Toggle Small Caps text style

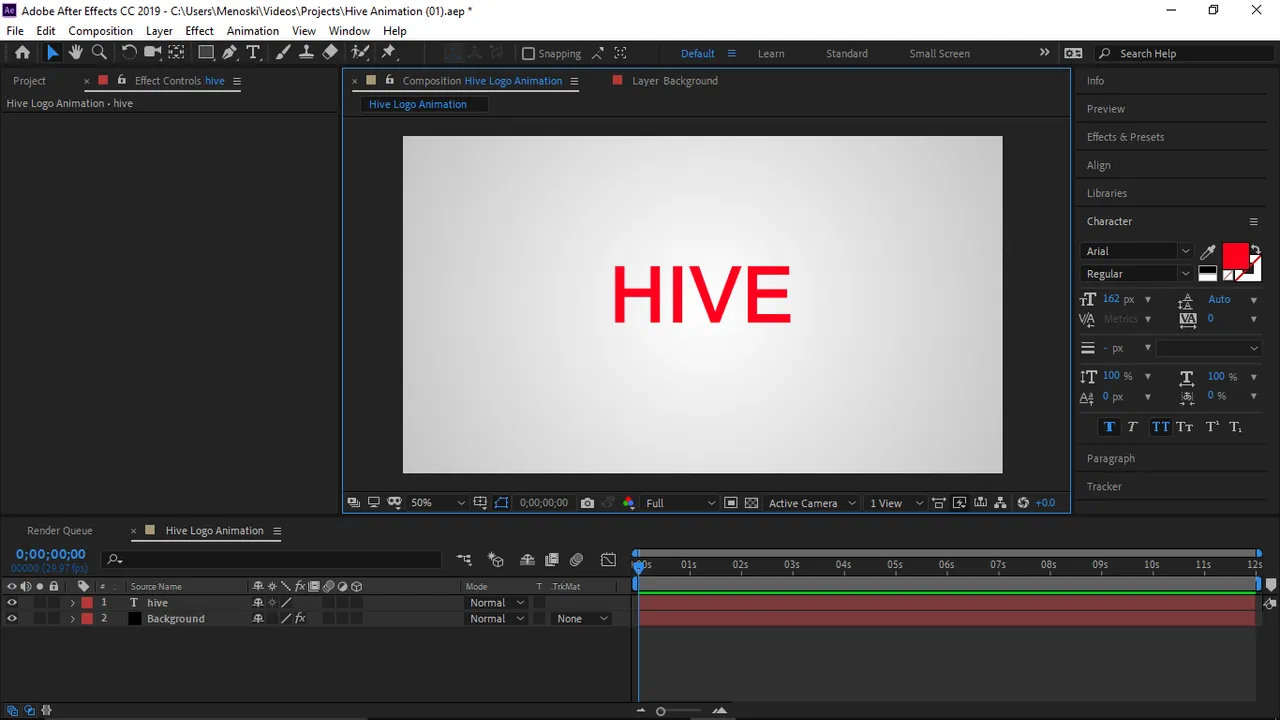pos(1185,427)
